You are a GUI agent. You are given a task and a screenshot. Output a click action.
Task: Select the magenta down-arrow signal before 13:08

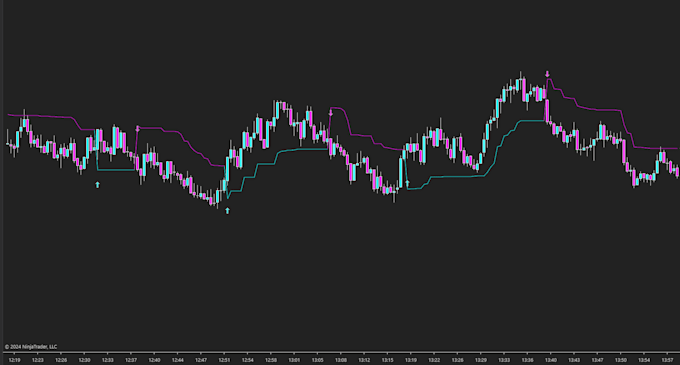click(x=330, y=113)
